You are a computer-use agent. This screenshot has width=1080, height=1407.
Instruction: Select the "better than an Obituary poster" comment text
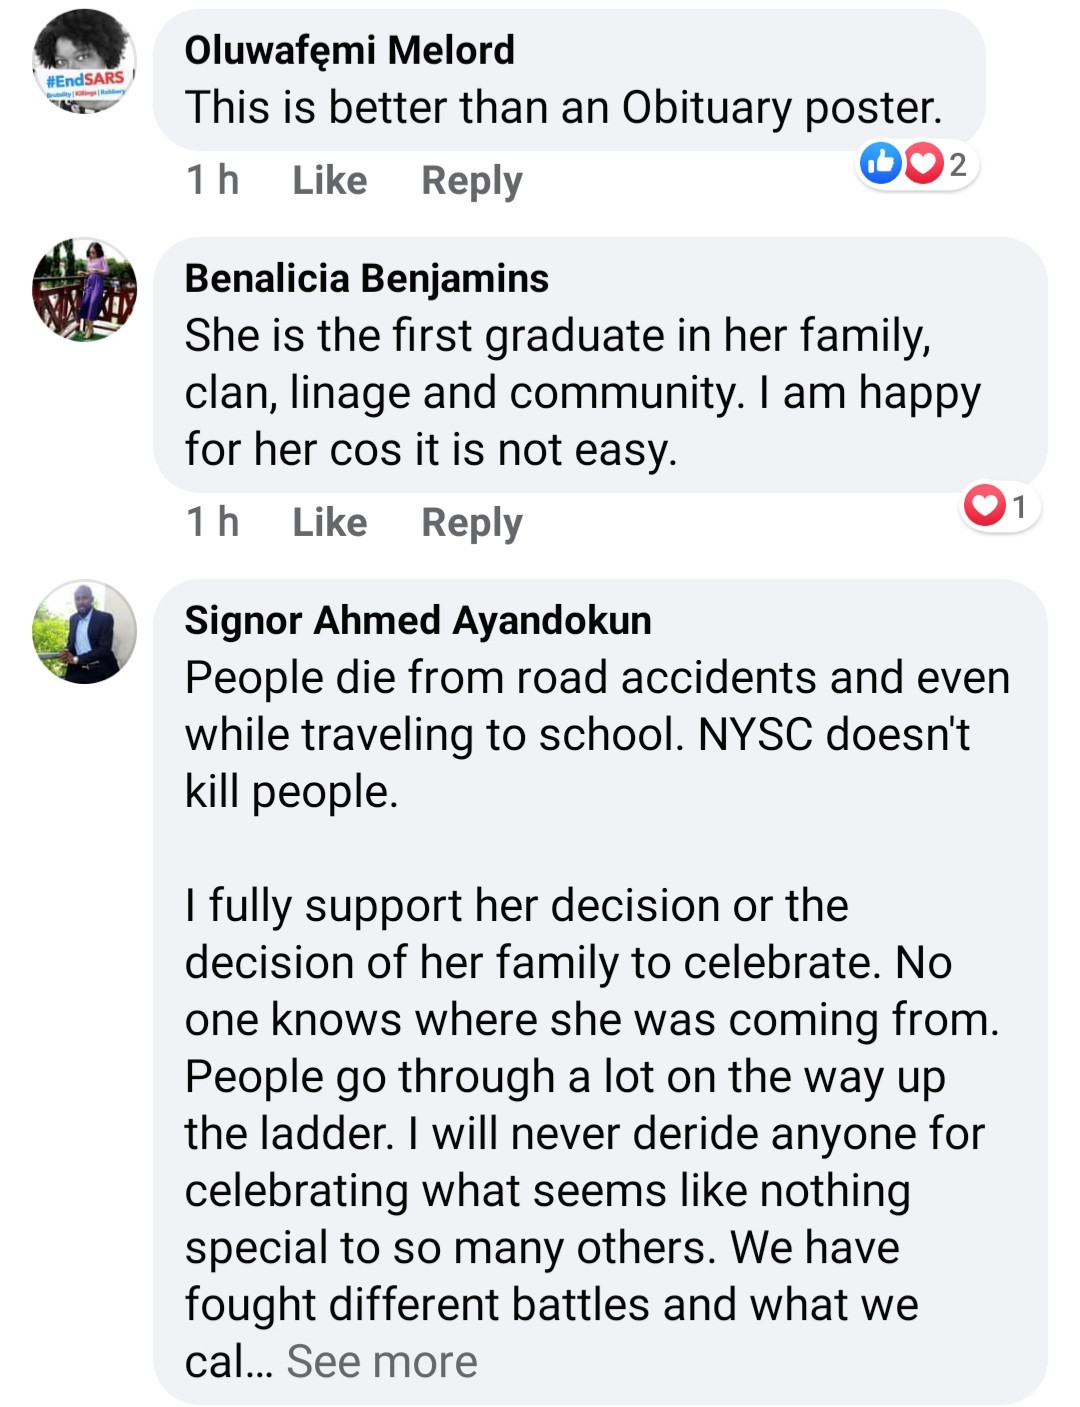[x=563, y=108]
